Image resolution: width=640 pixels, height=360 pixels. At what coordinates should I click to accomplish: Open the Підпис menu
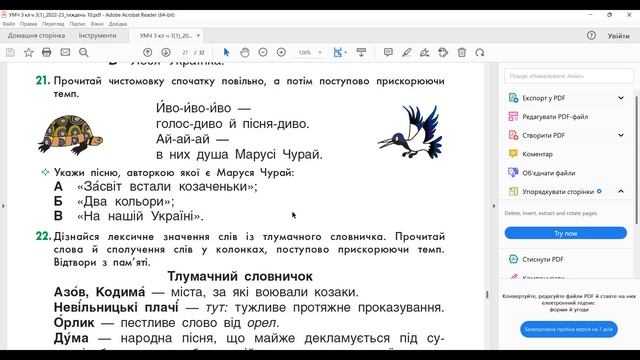(x=77, y=24)
